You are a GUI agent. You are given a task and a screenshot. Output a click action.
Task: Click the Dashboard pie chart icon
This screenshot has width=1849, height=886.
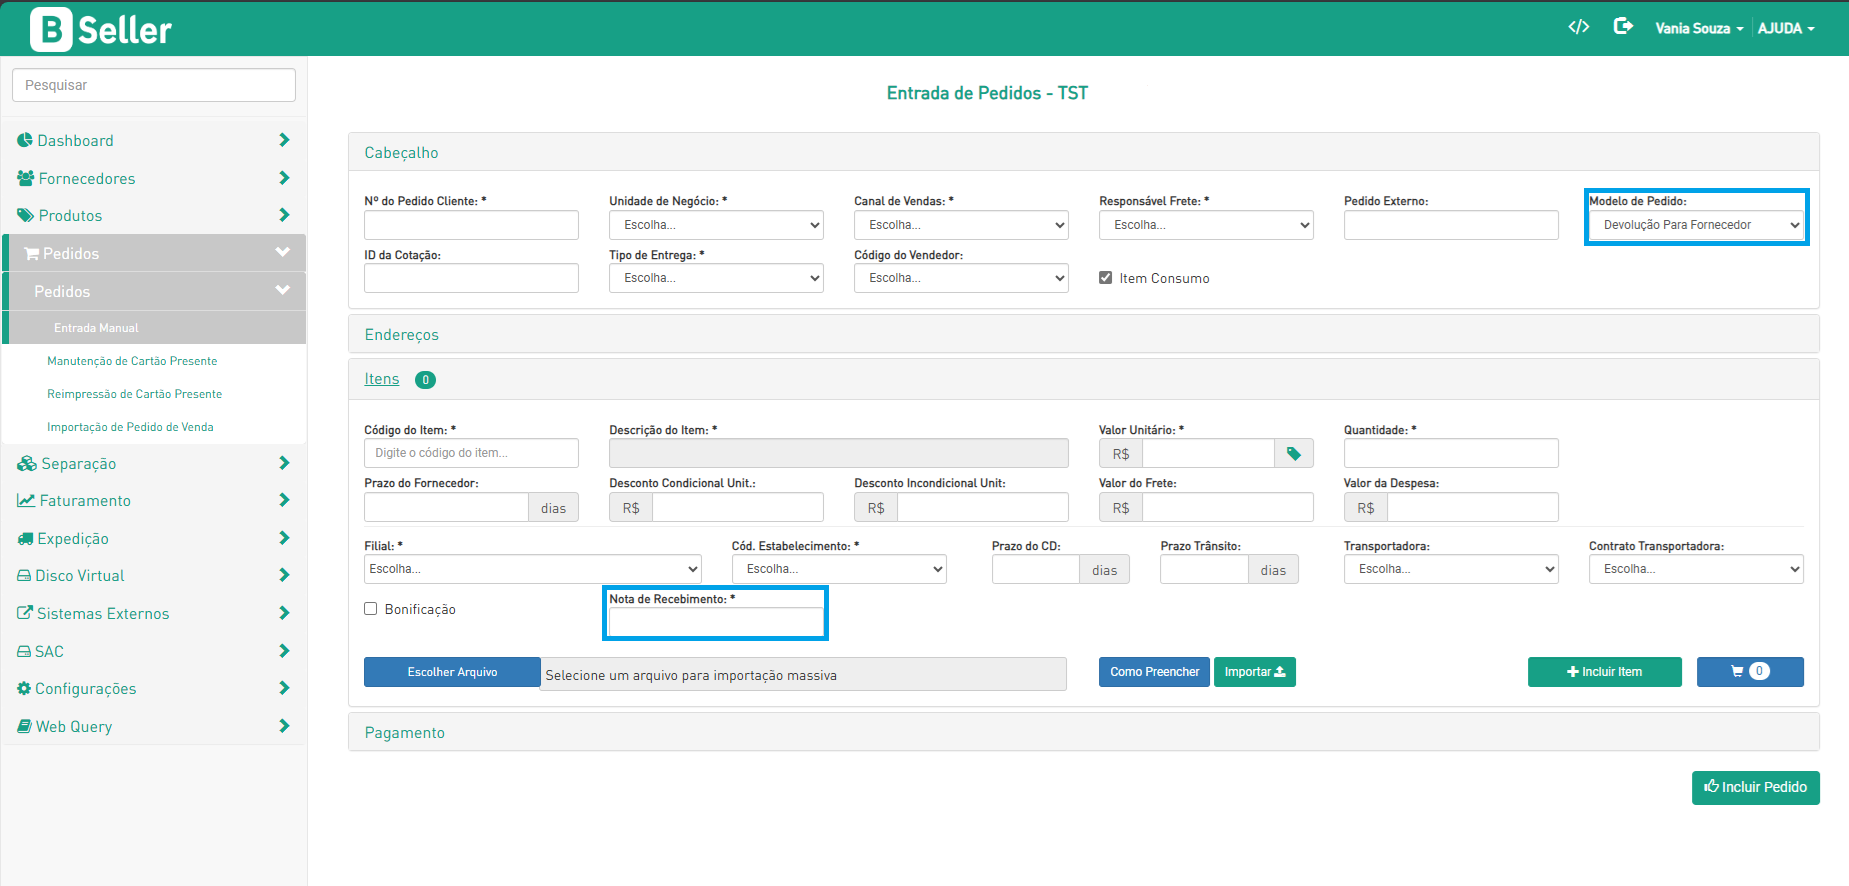(x=25, y=141)
